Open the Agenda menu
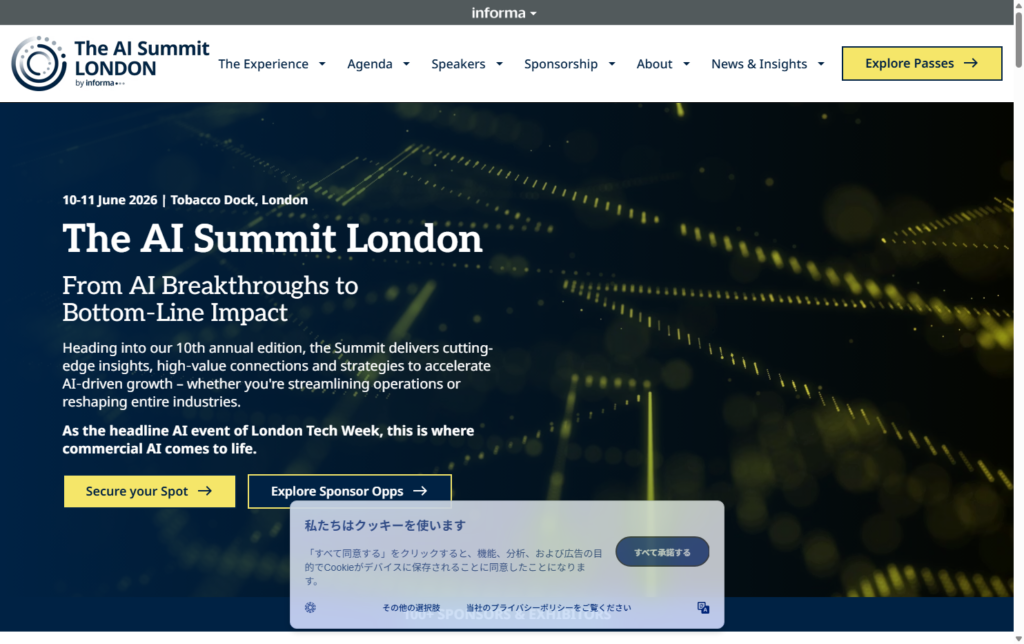This screenshot has height=644, width=1024. coord(370,64)
